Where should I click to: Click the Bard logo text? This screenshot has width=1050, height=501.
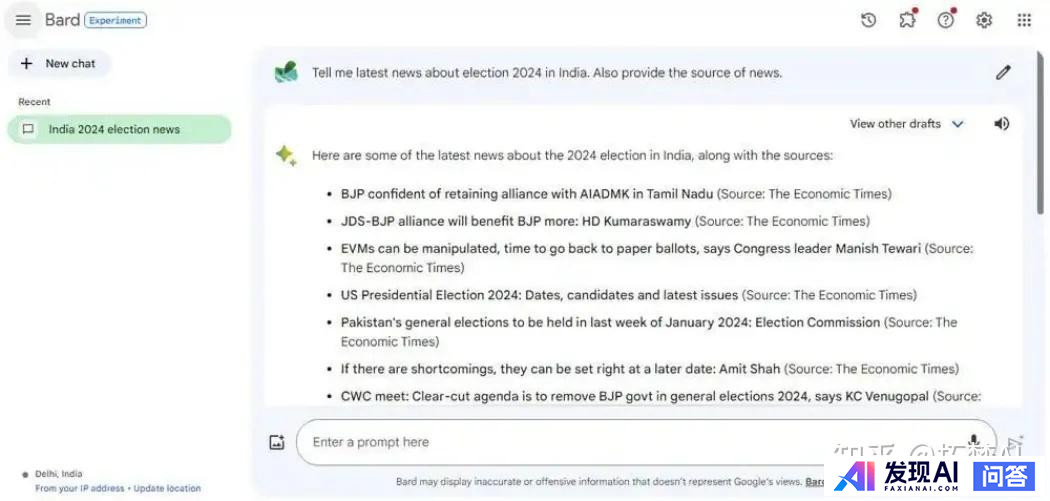point(62,20)
